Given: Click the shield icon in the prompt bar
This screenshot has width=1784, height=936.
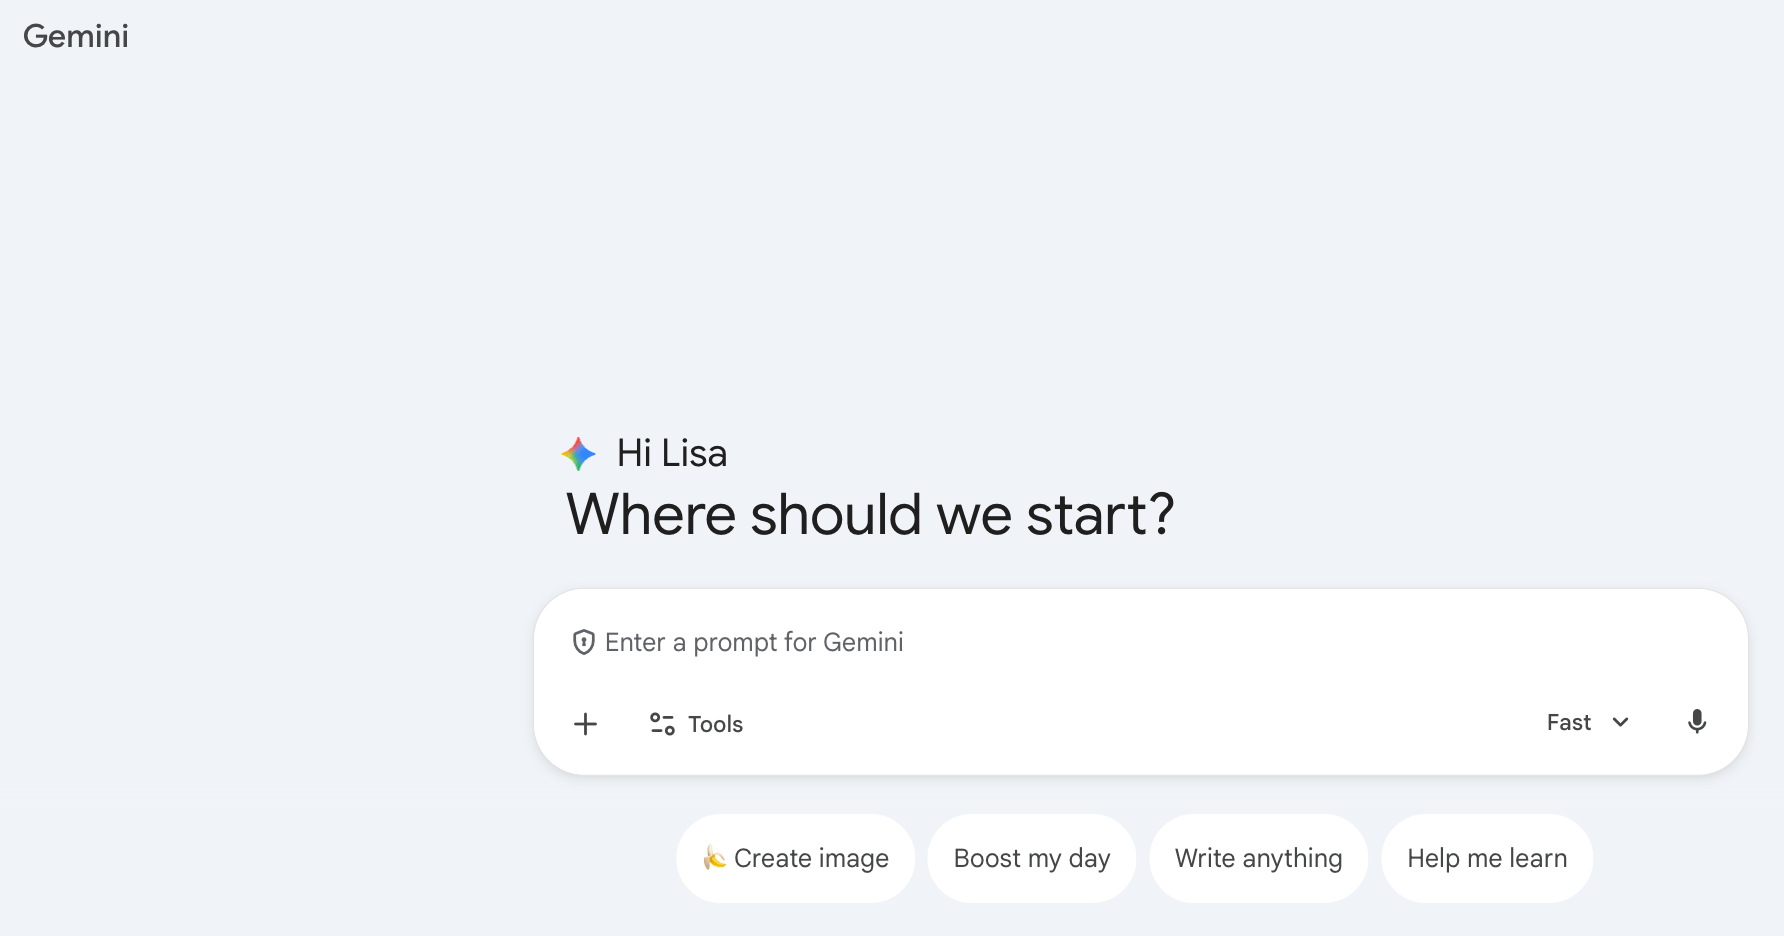Looking at the screenshot, I should pos(583,642).
